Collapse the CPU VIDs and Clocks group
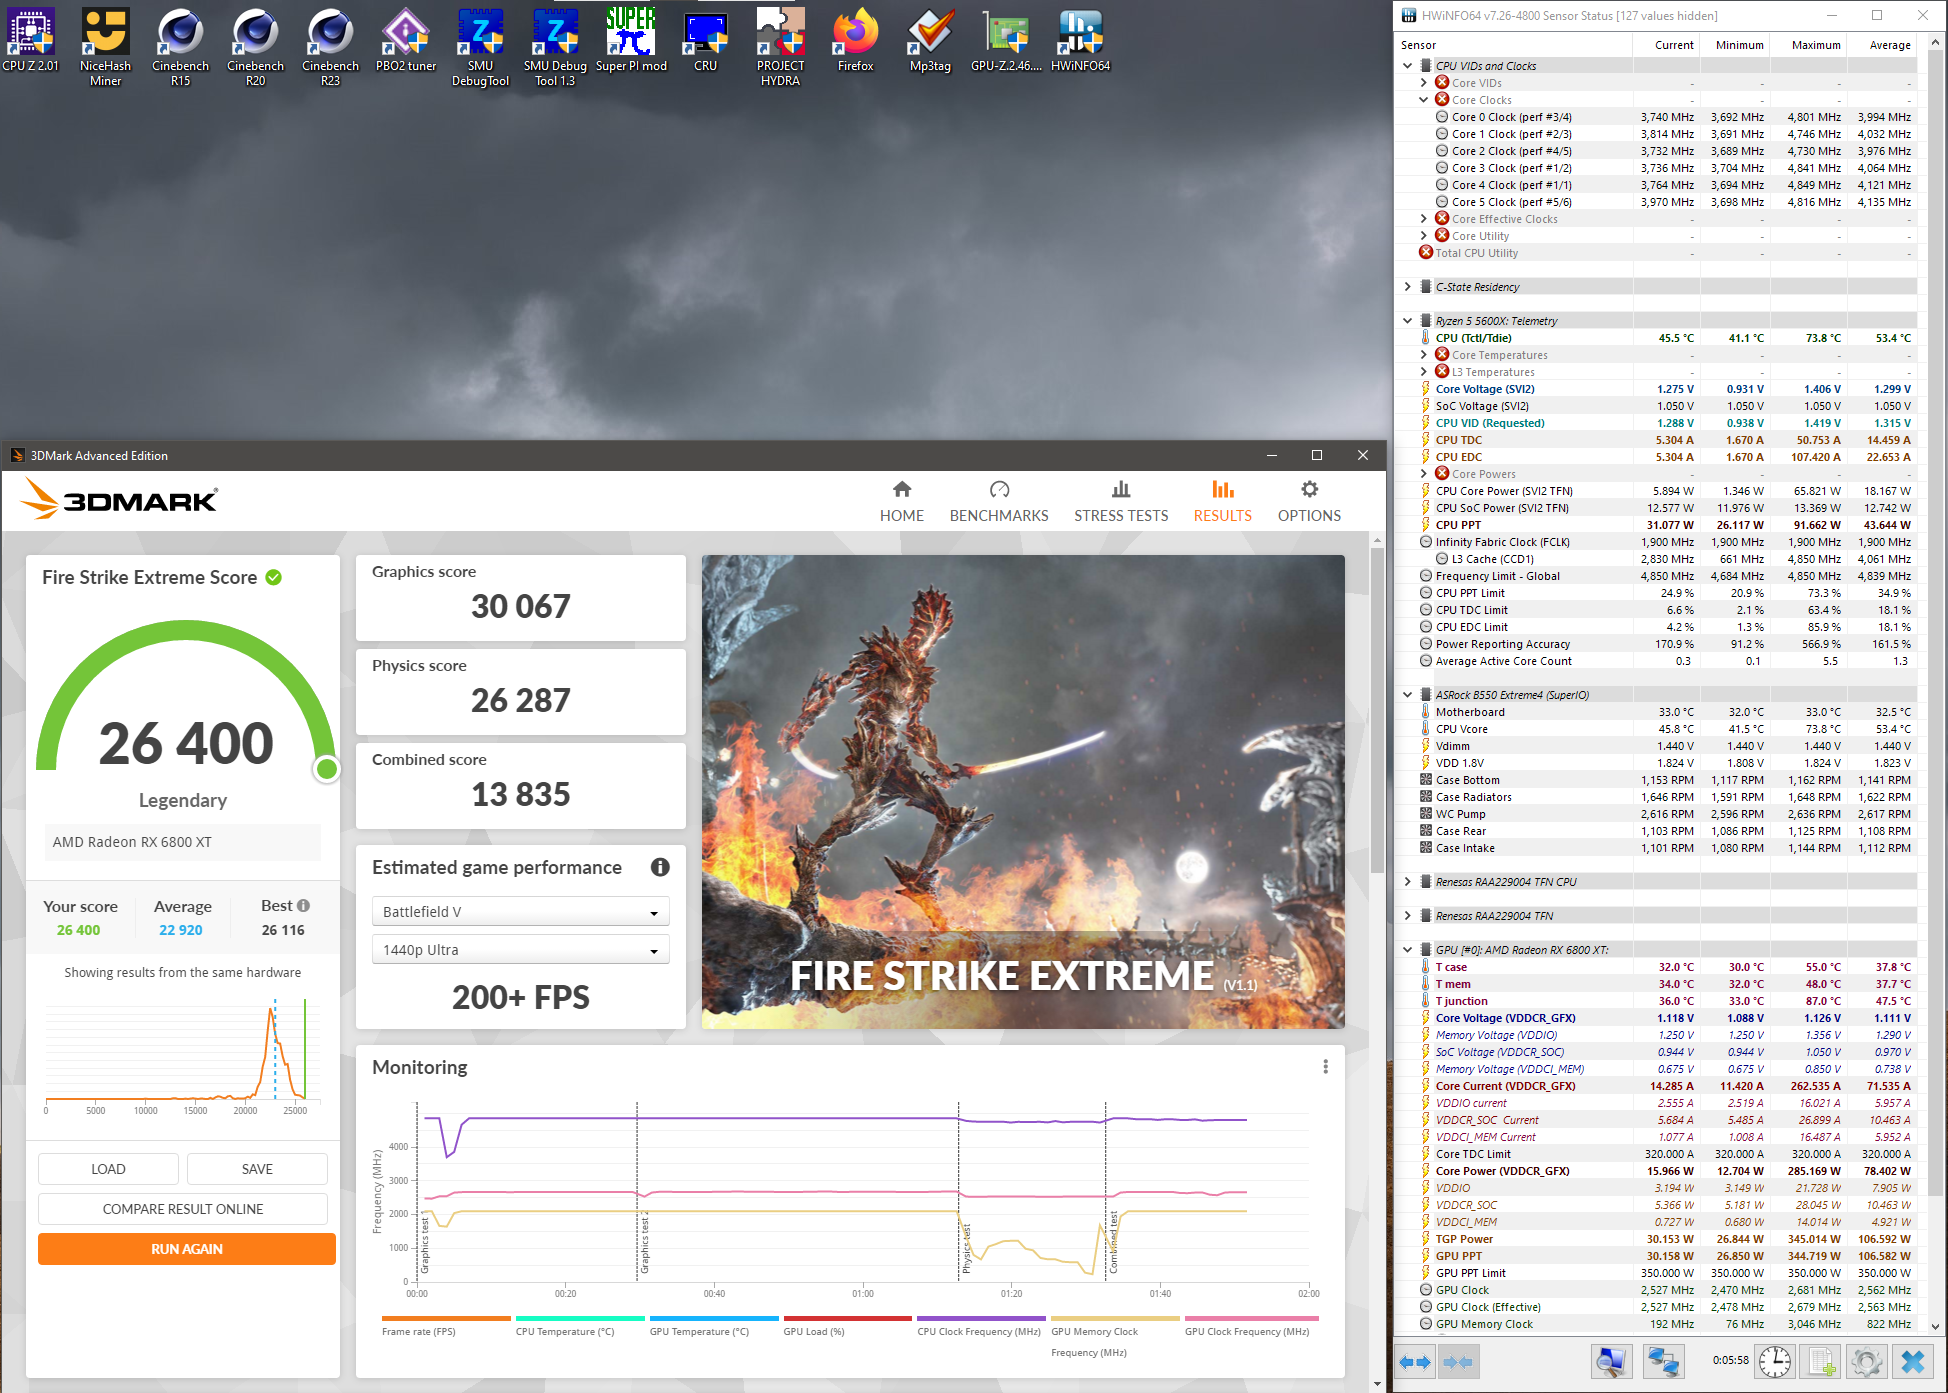The height and width of the screenshot is (1393, 1948). (x=1408, y=66)
